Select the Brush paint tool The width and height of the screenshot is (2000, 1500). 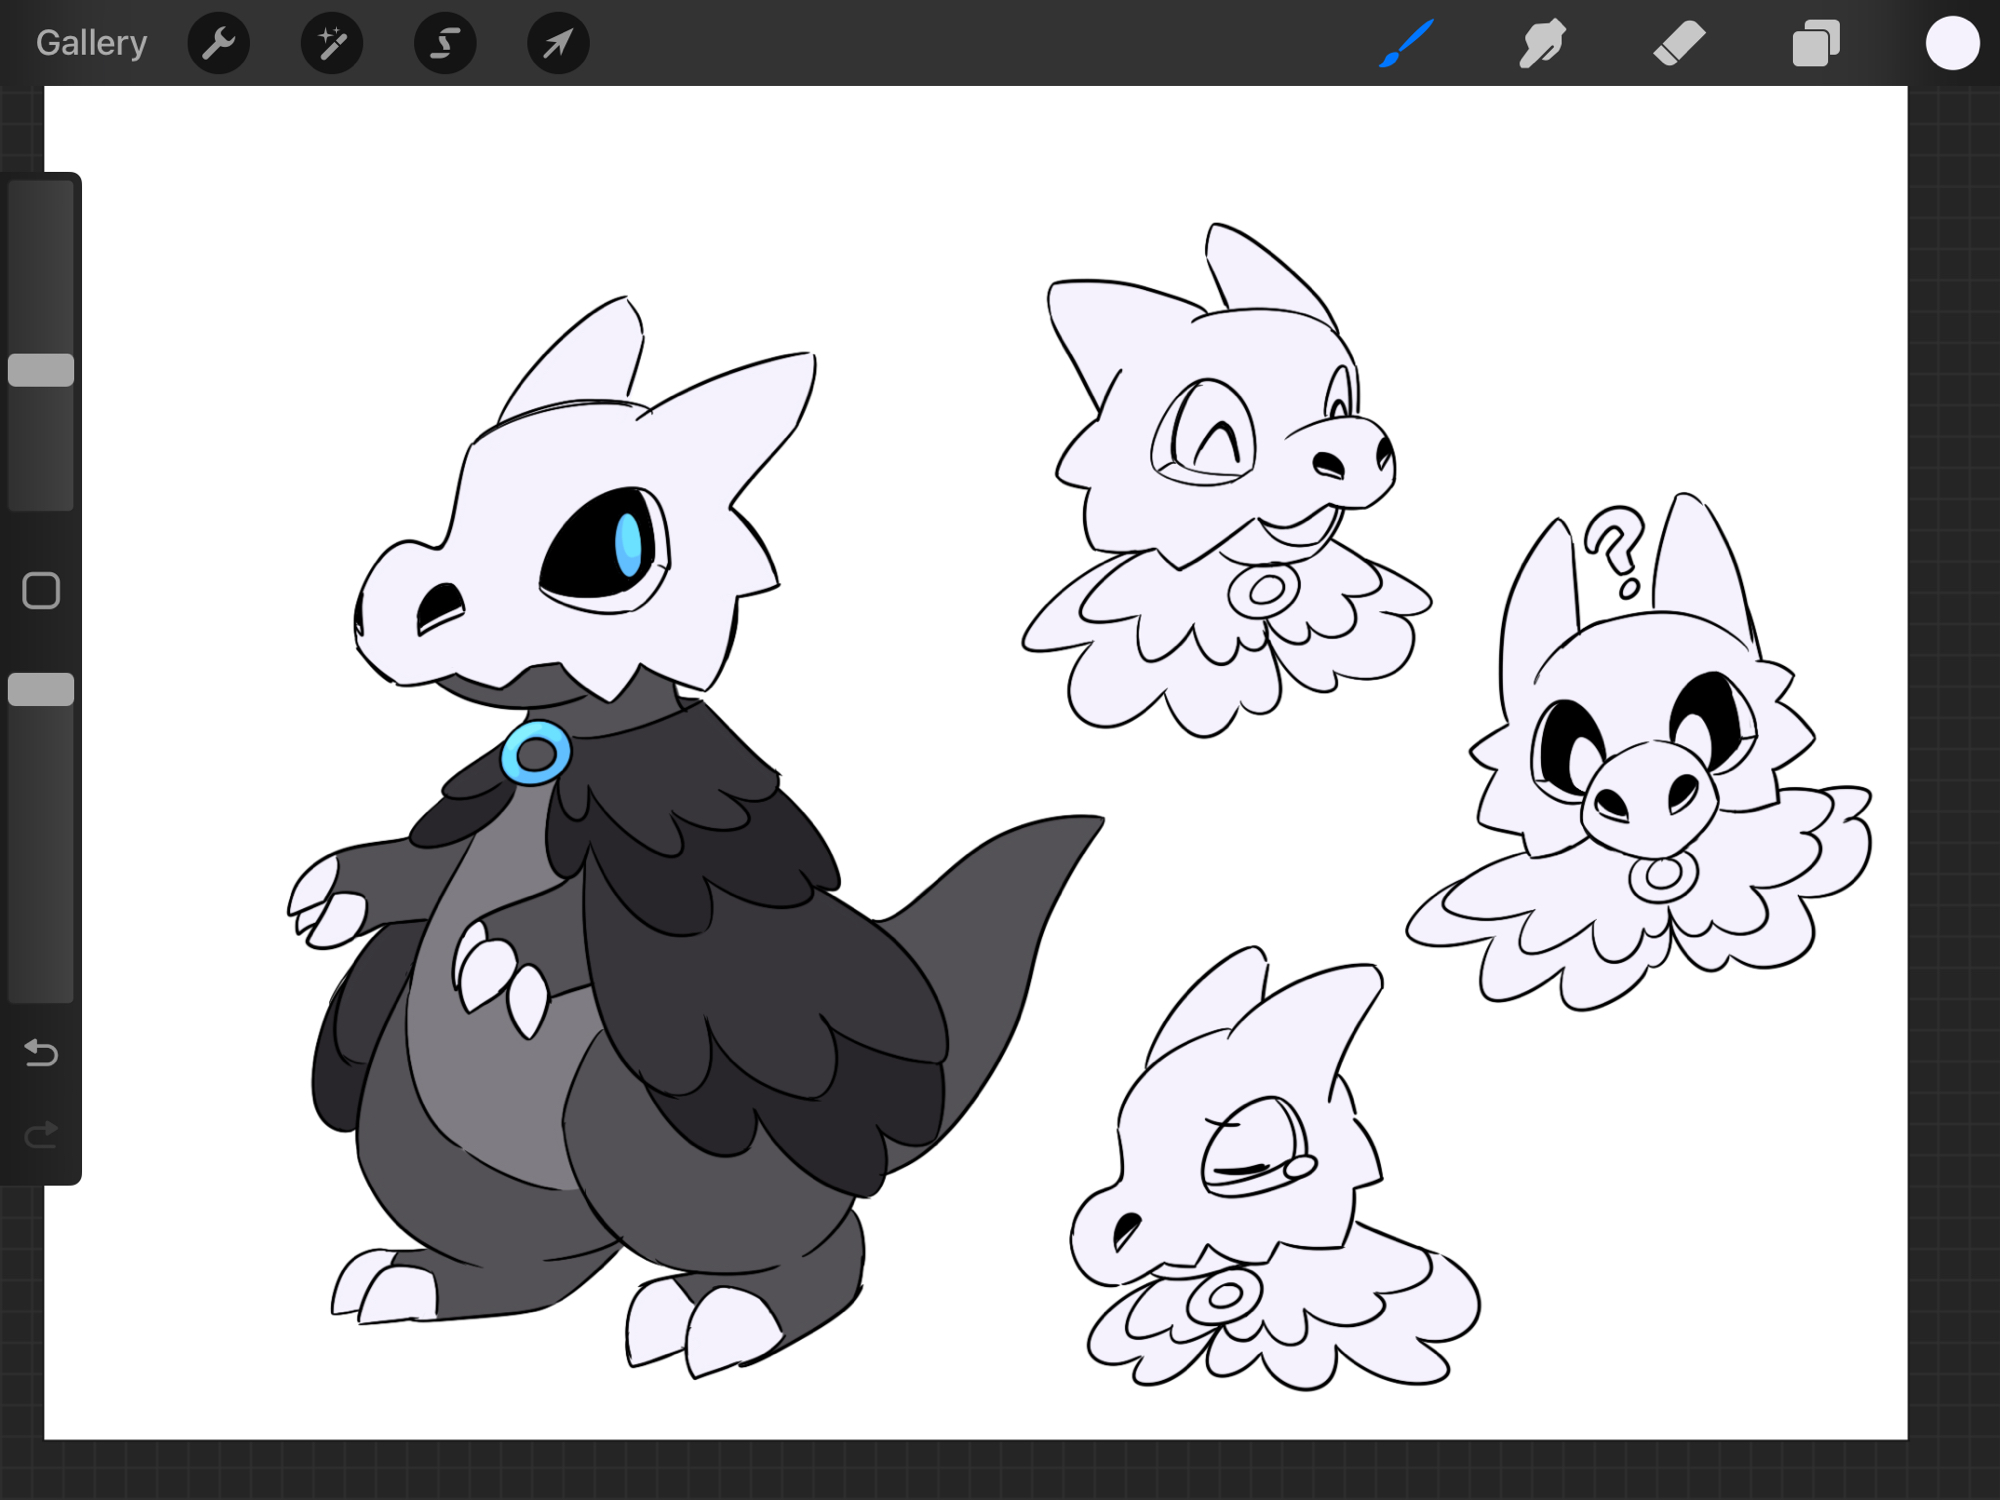pos(1407,43)
